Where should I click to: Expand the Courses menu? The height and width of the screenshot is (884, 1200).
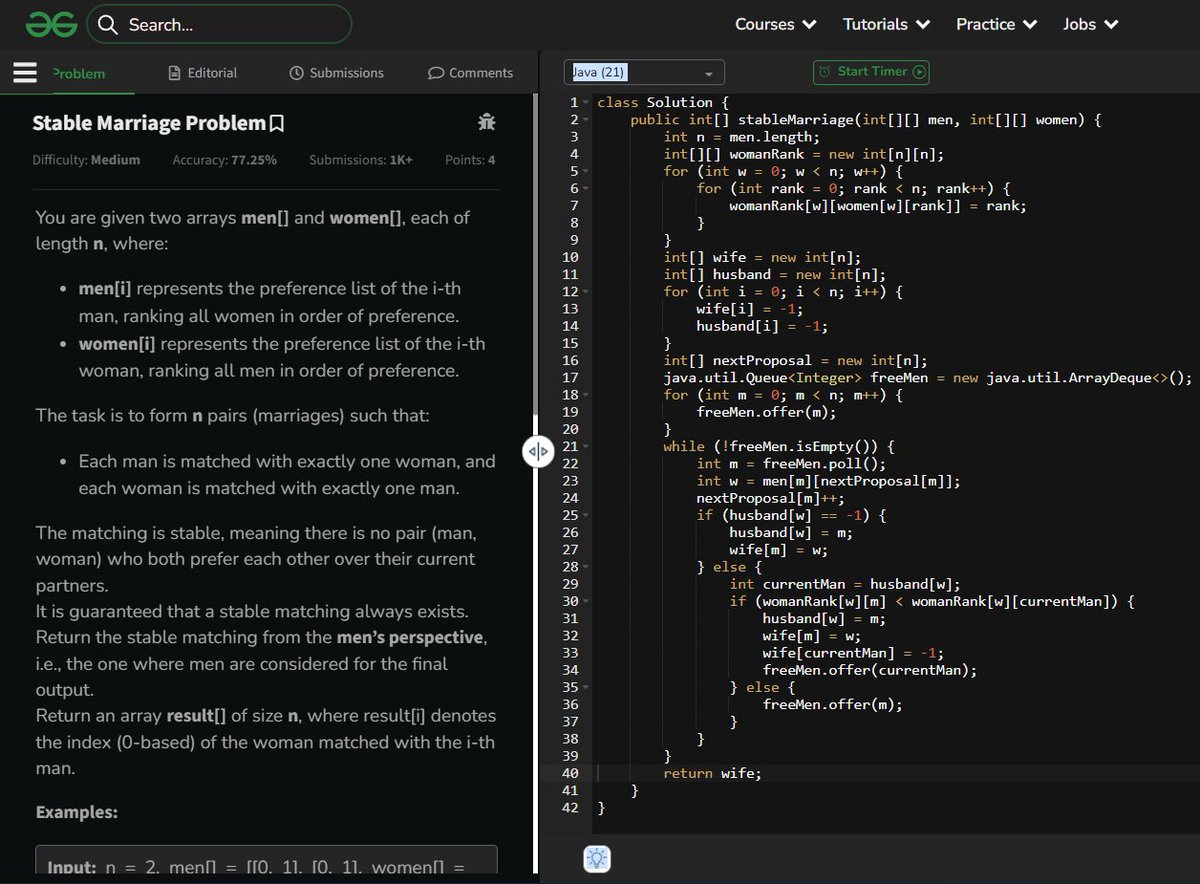[775, 24]
